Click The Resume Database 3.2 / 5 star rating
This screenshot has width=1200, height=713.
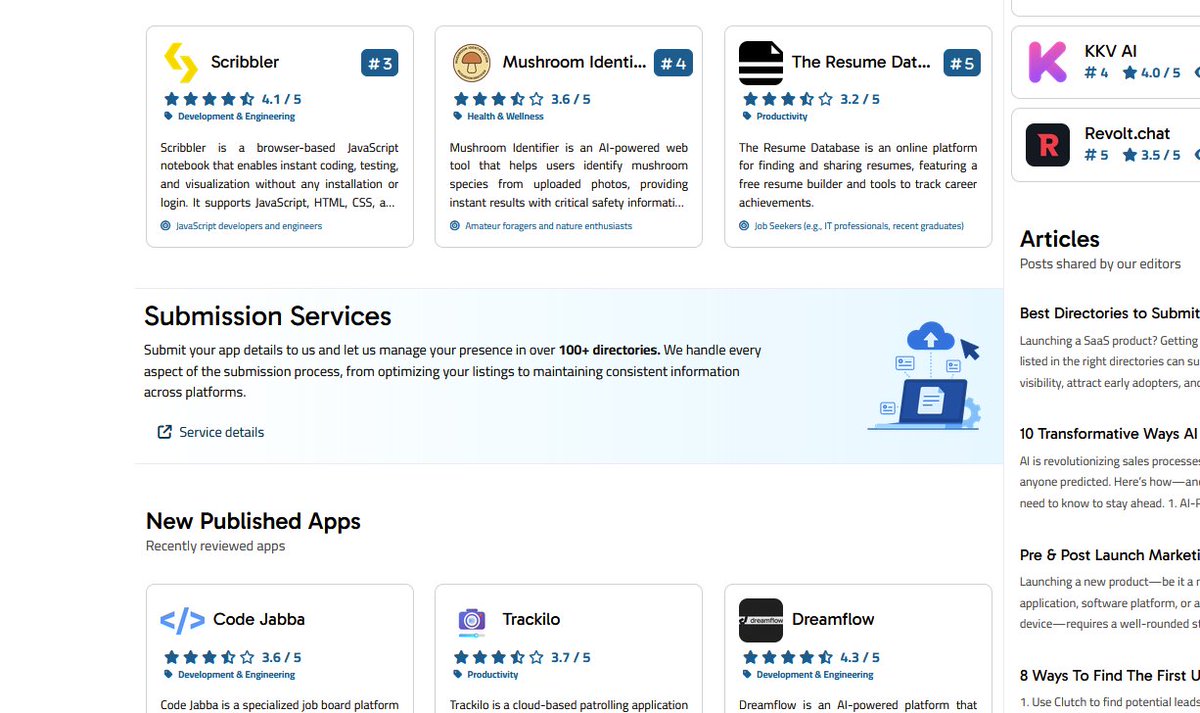tap(811, 99)
